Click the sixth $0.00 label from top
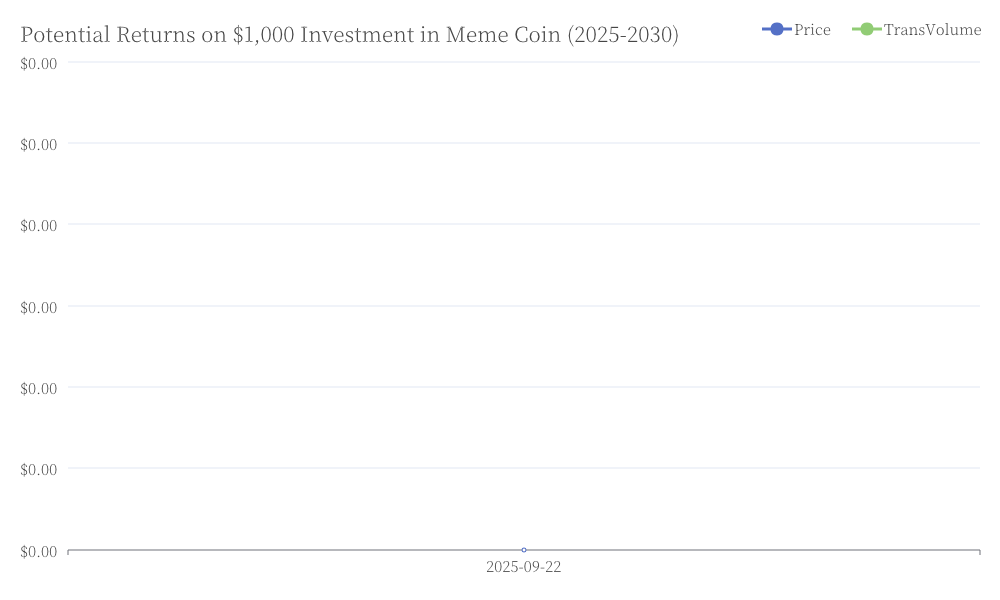This screenshot has height=600, width=1000. 39,469
